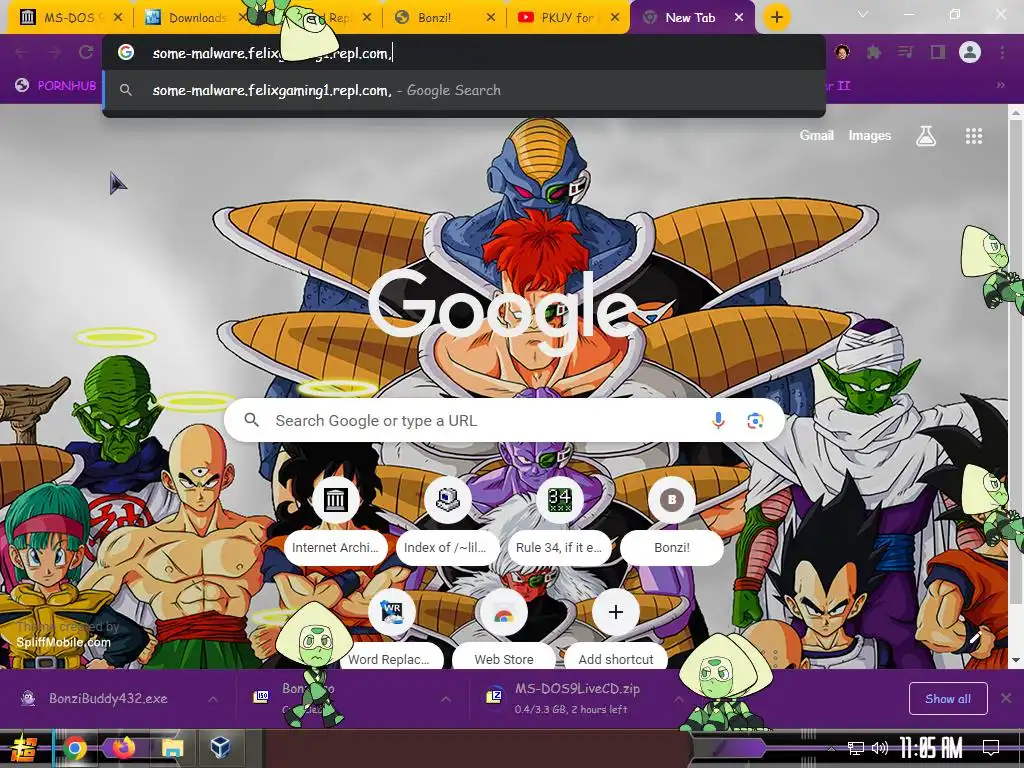1024x768 pixels.
Task: Open a new tab with the plus button
Action: coord(776,18)
